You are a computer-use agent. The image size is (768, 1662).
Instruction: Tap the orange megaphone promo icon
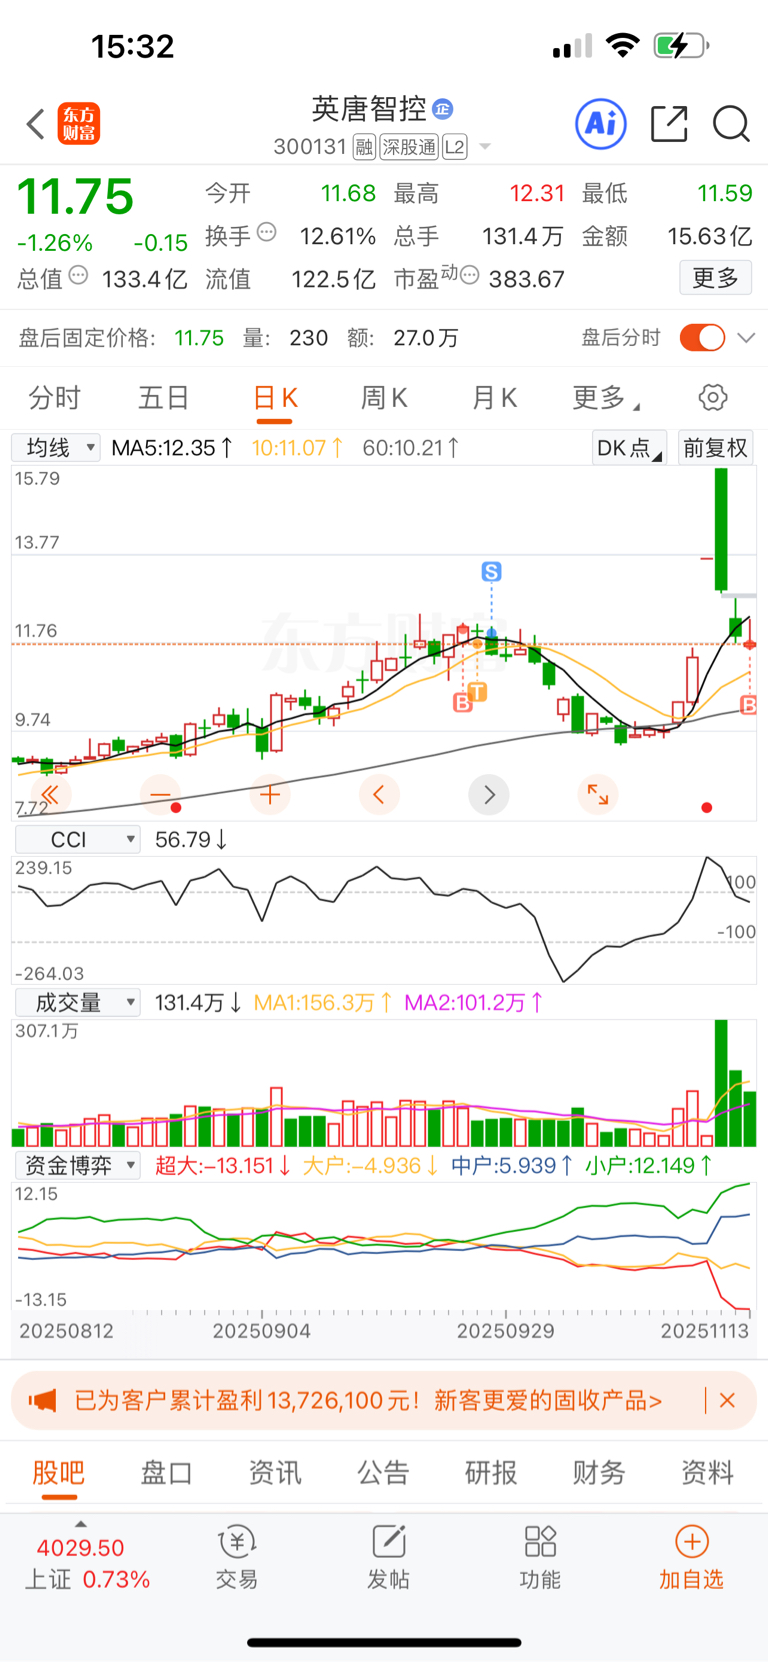(42, 1400)
